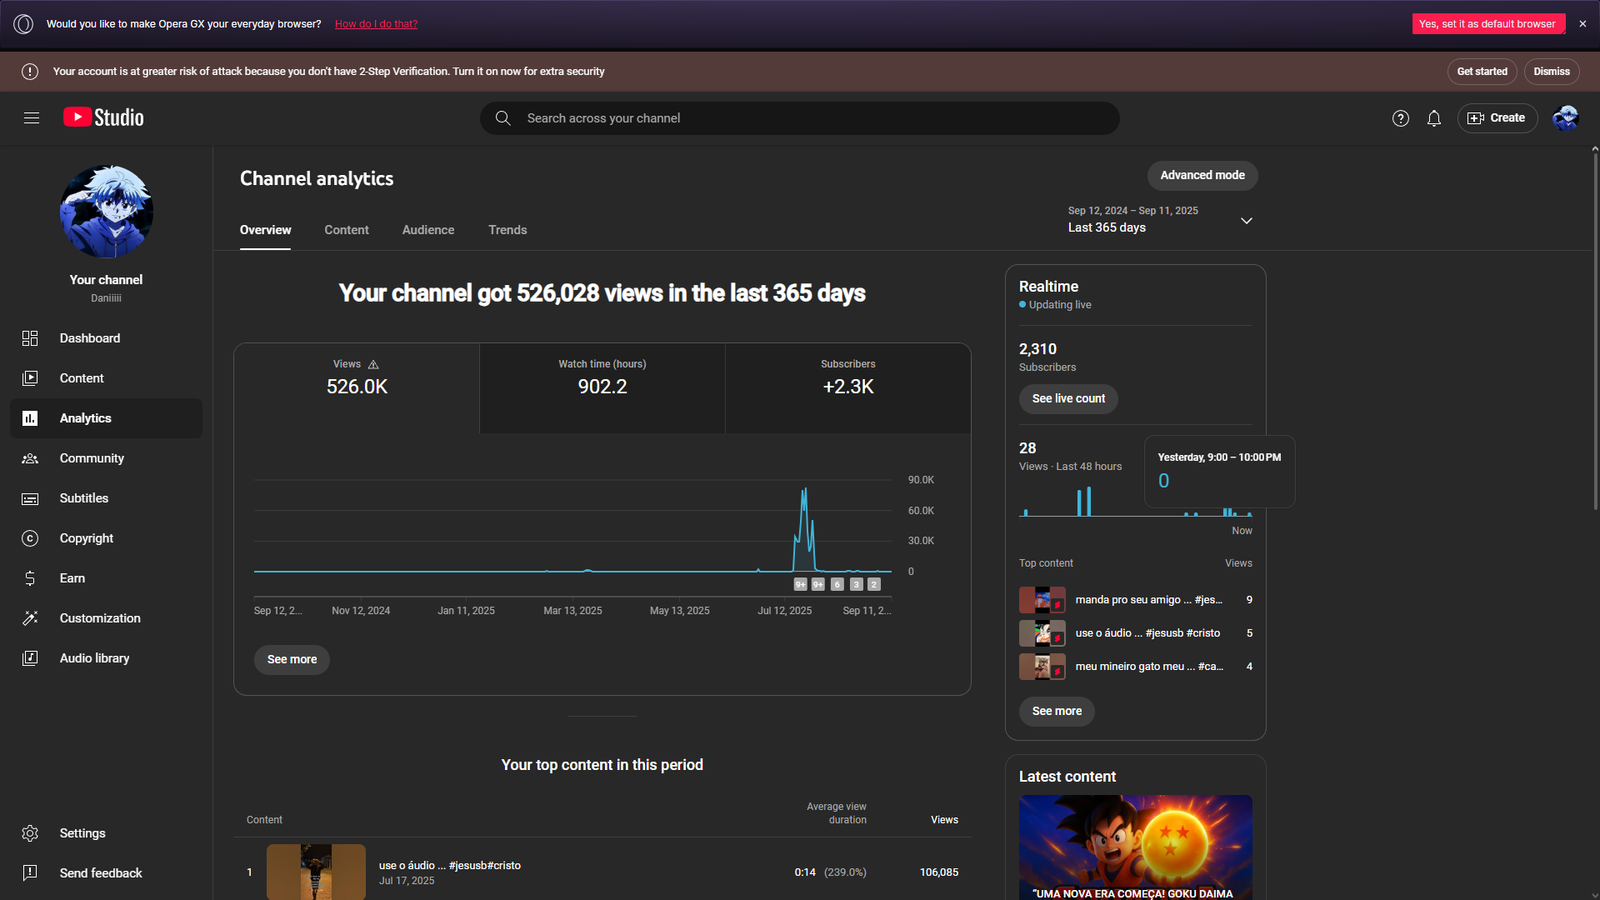
Task: Click the channel search field
Action: tap(800, 118)
